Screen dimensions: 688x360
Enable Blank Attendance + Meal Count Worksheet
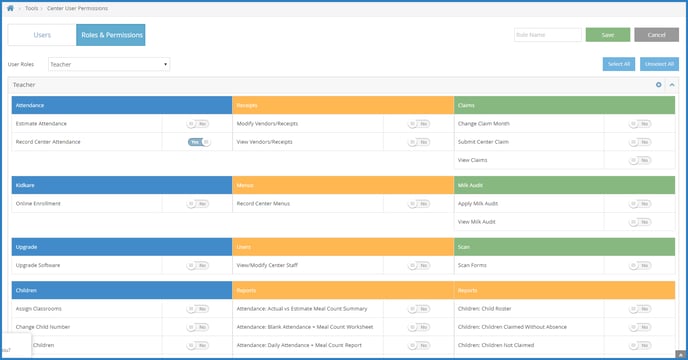419,327
